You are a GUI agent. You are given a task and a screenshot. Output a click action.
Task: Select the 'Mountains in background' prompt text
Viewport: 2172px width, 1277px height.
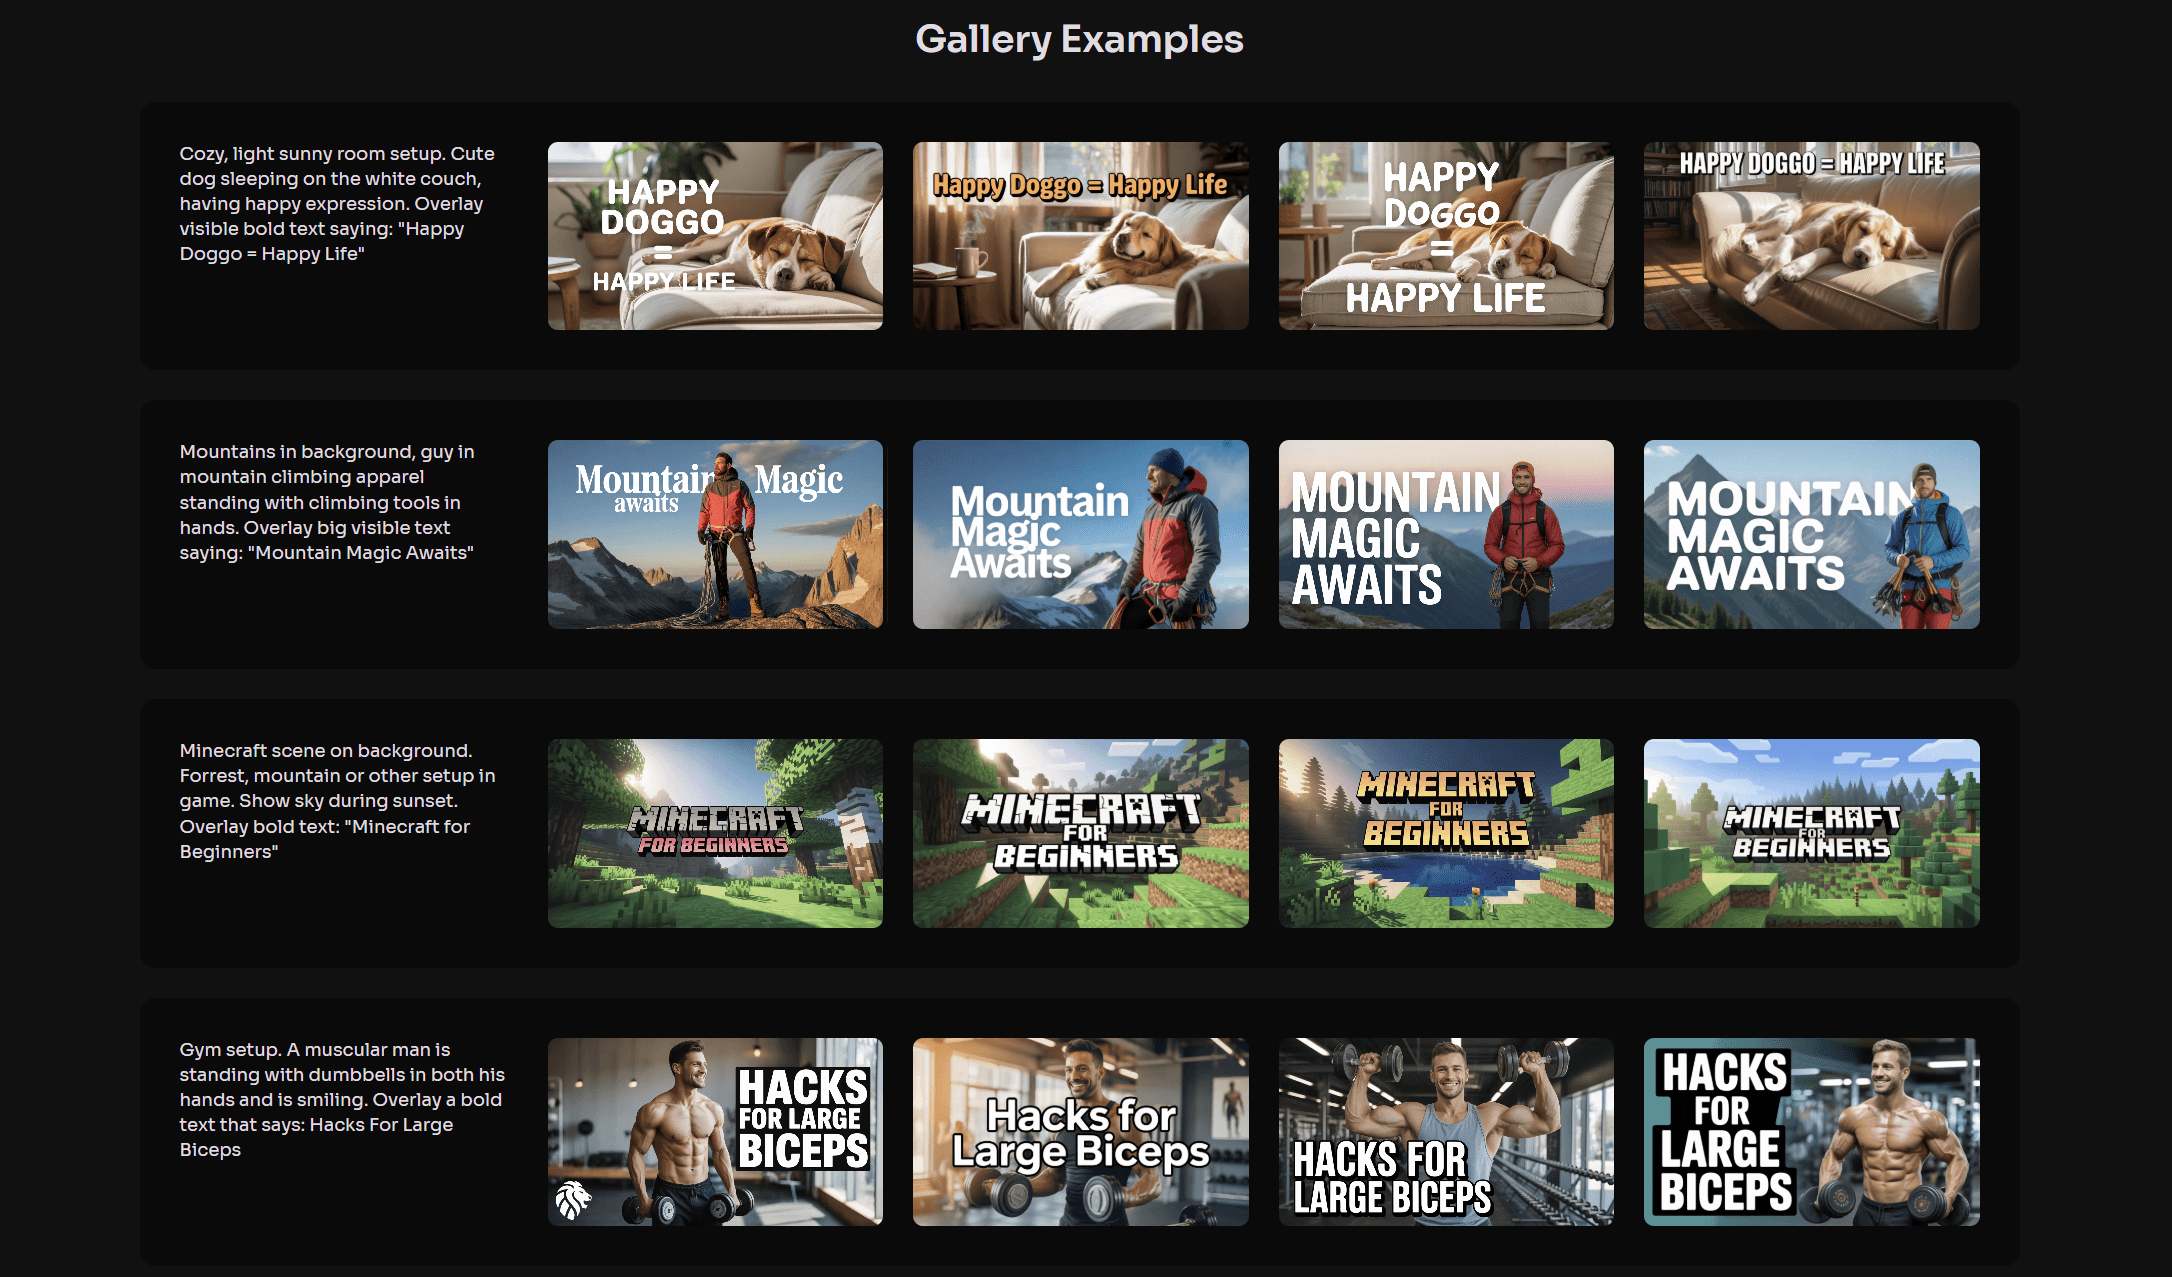pos(327,502)
